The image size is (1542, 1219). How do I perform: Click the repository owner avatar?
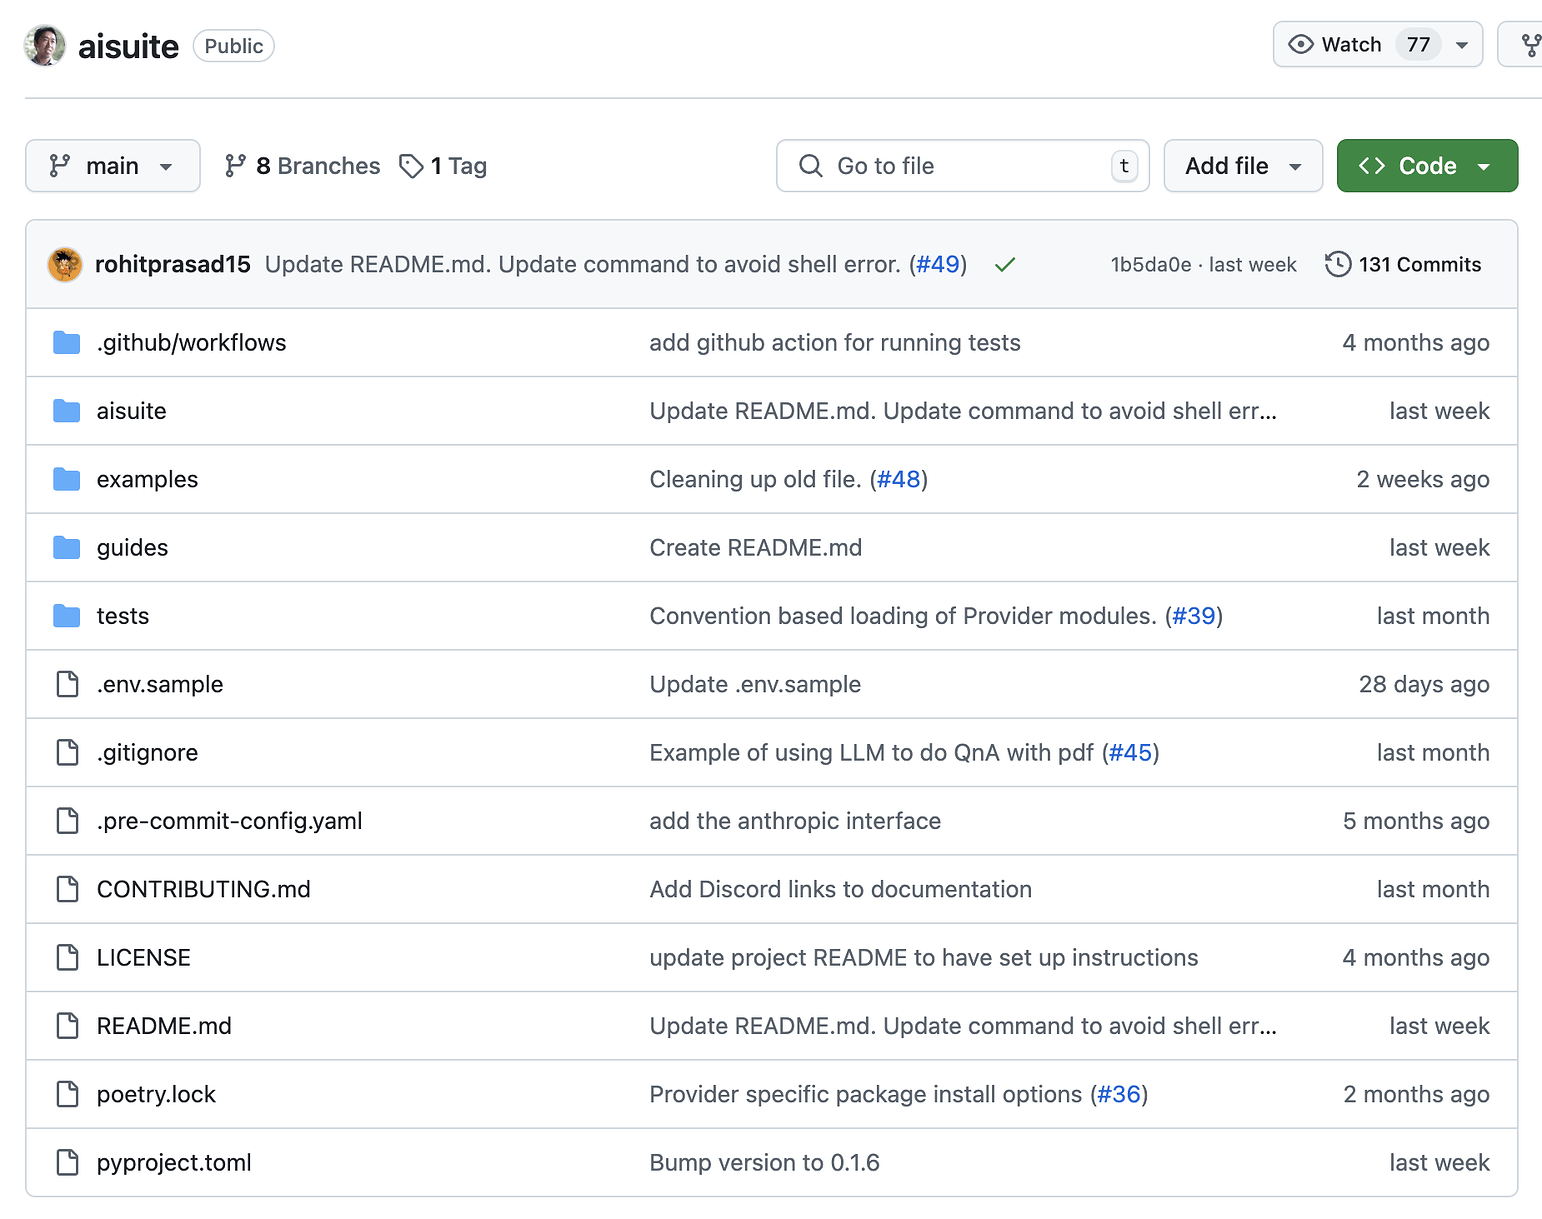click(x=45, y=46)
